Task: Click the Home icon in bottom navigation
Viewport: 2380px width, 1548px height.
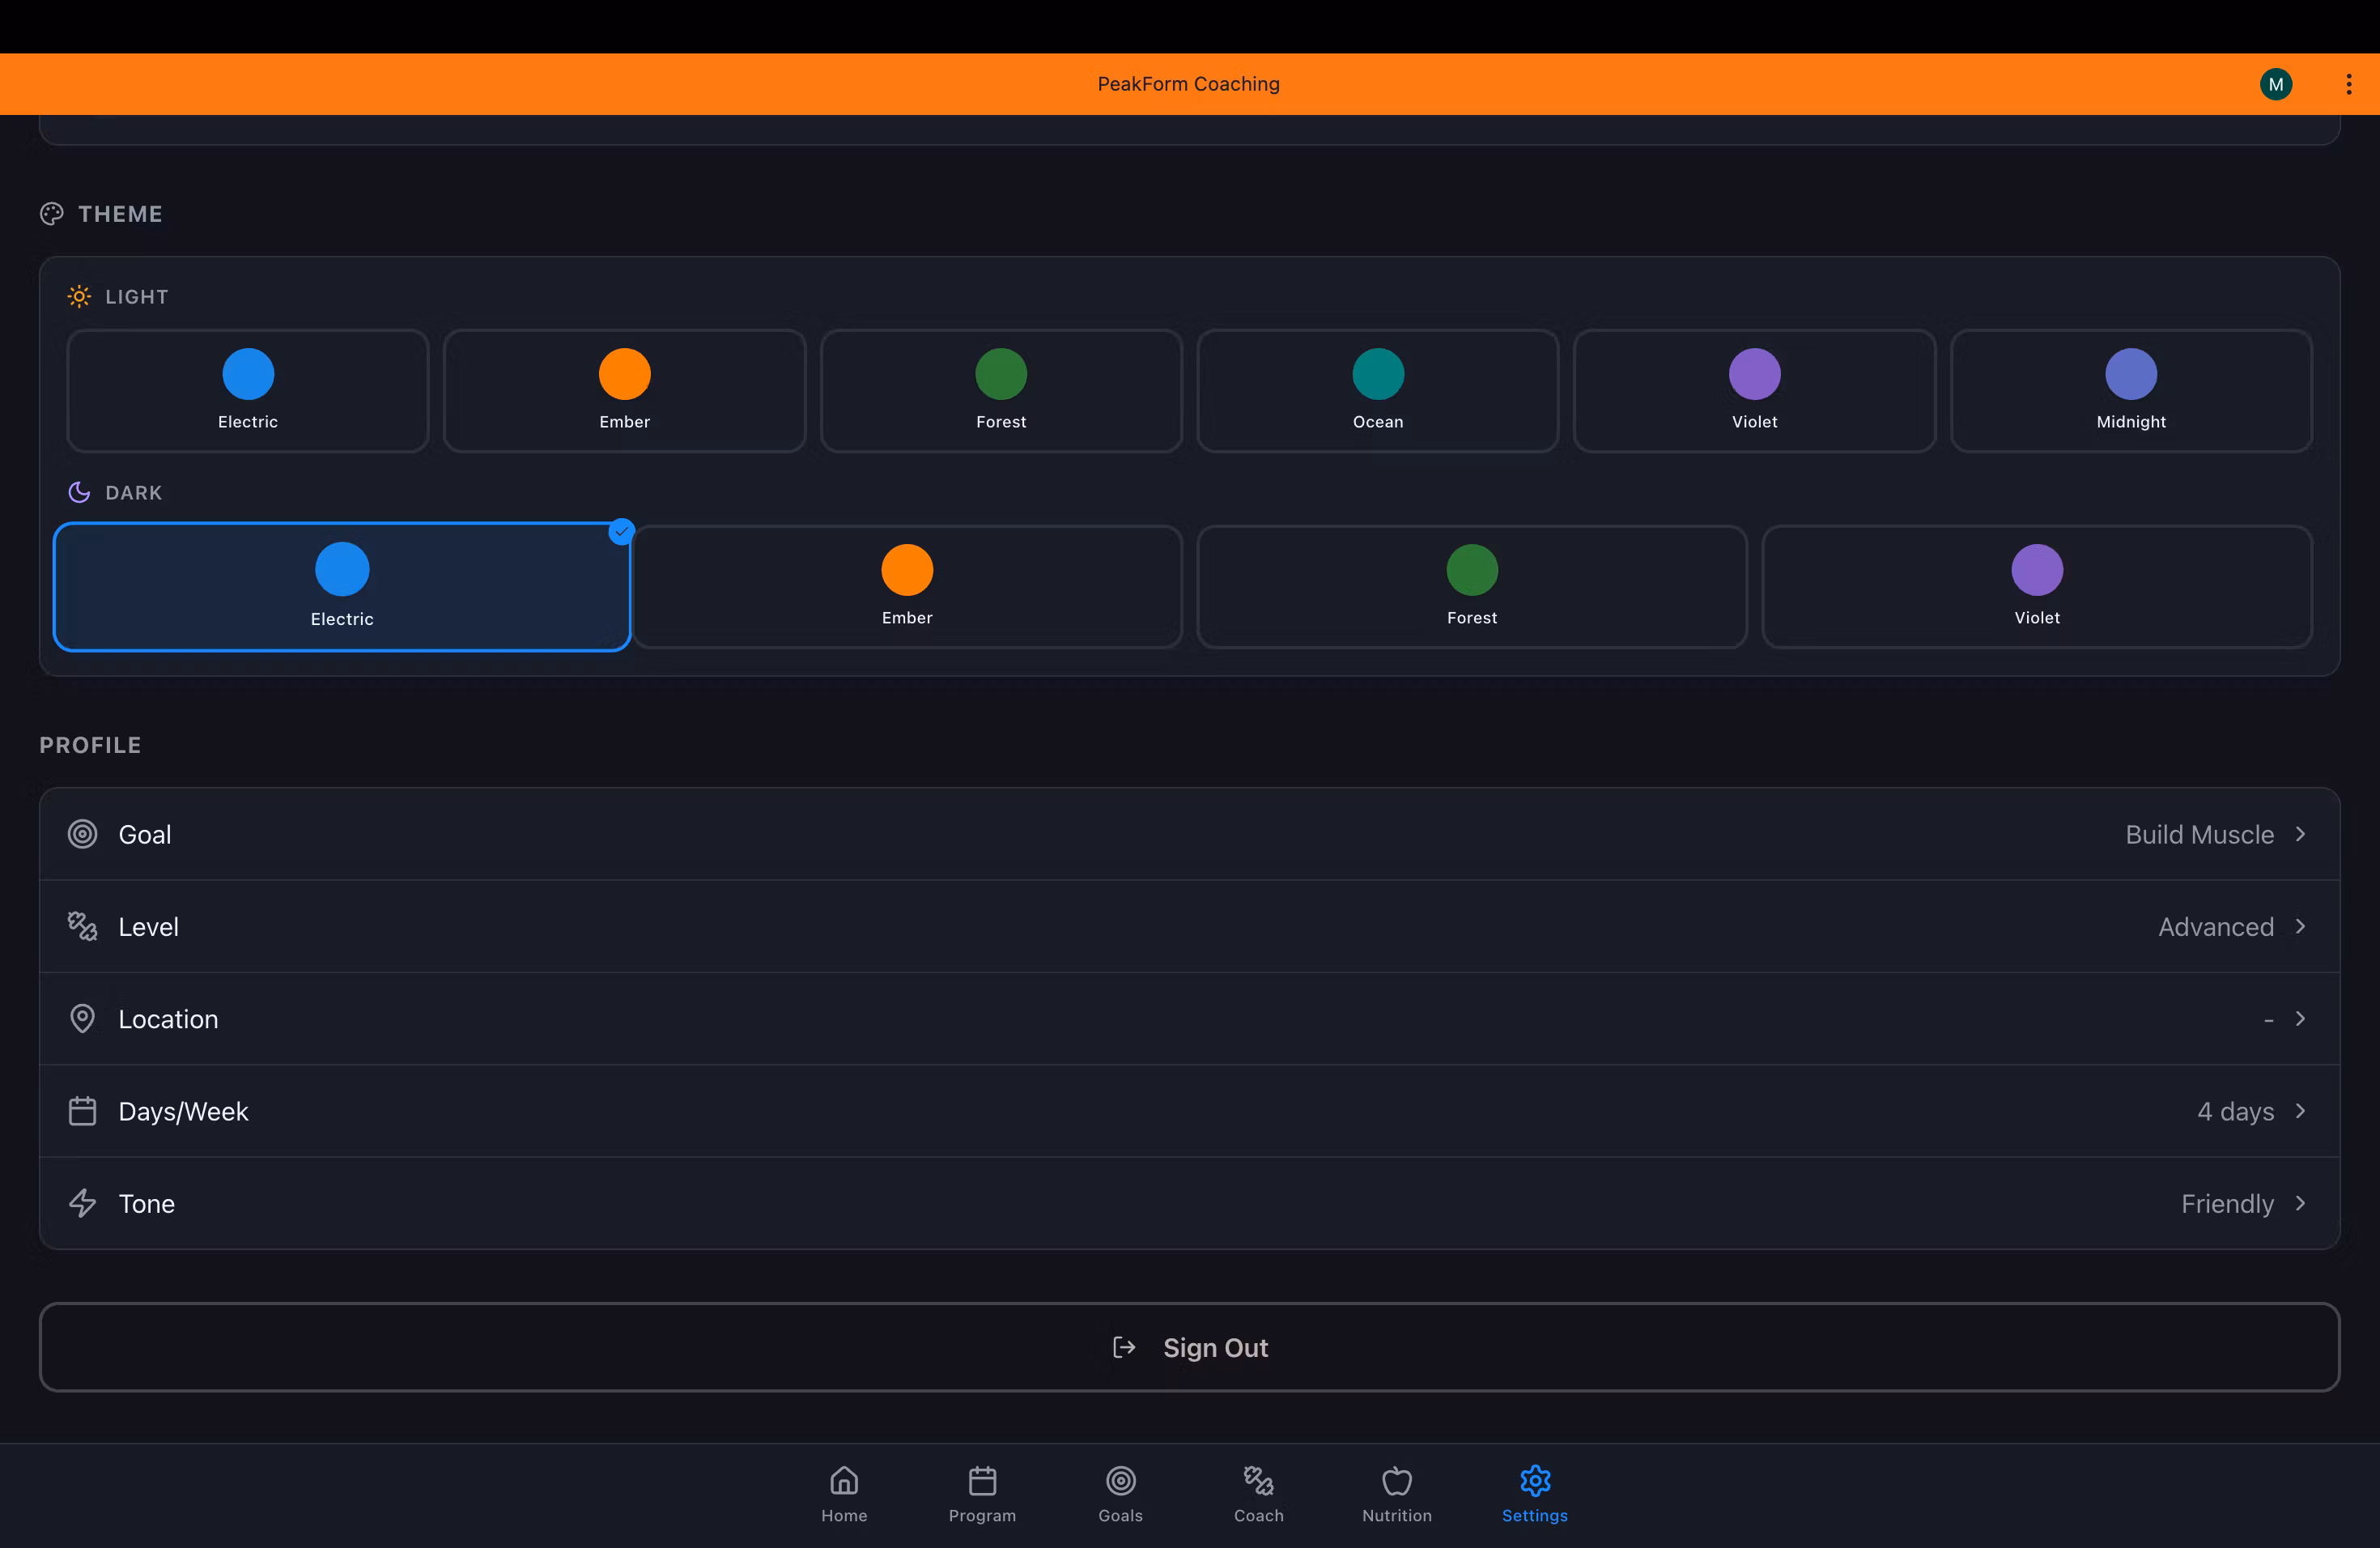Action: (x=844, y=1480)
